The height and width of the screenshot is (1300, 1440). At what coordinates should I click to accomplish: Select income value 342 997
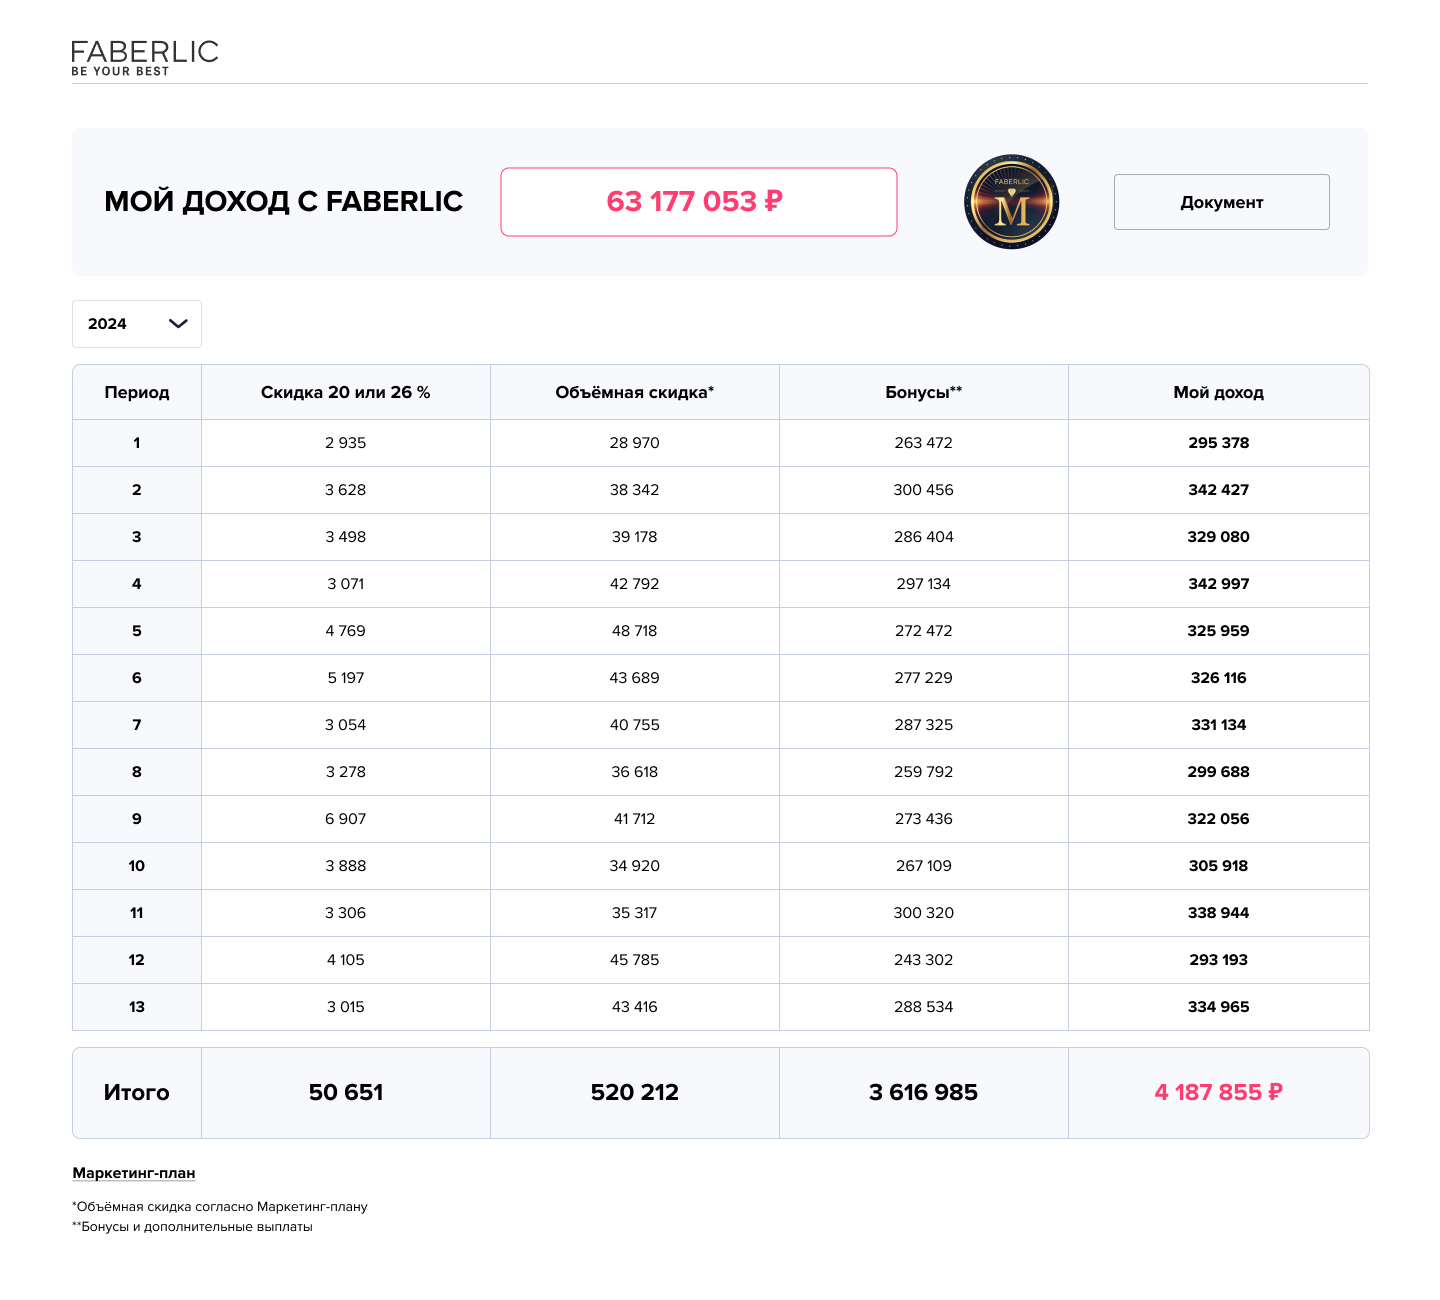[1219, 584]
